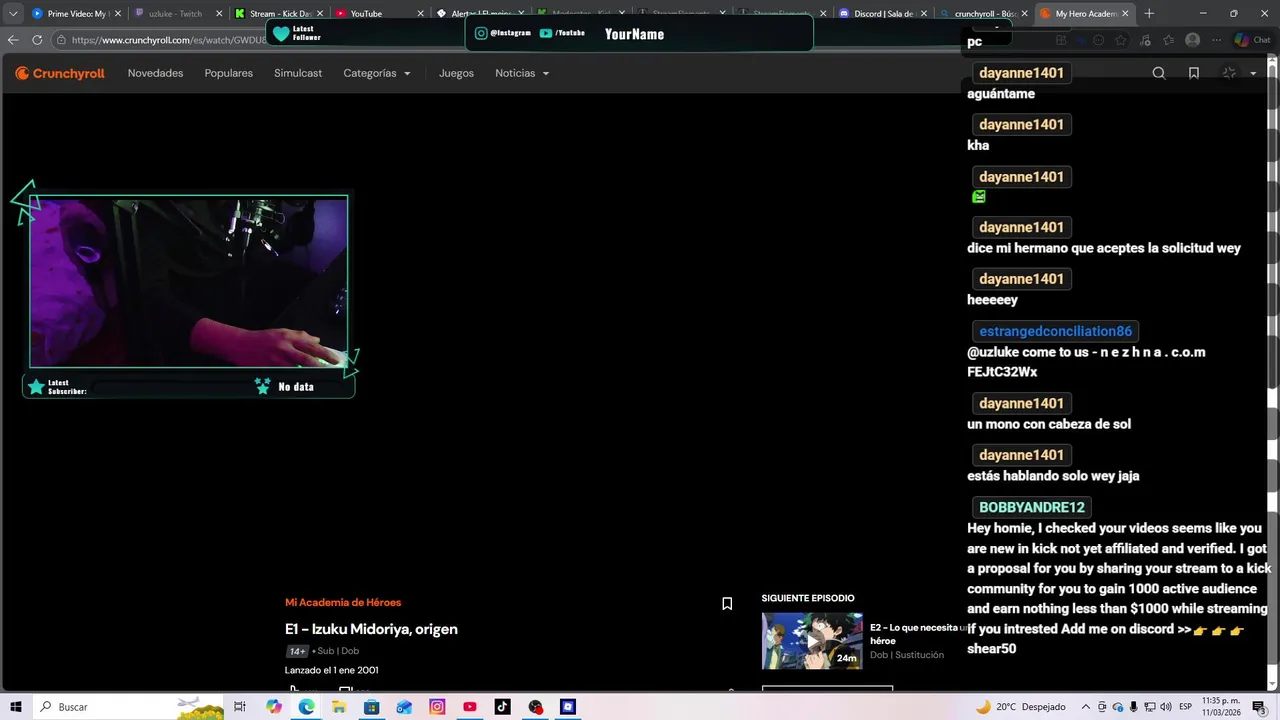Open Microsoft Store from the taskbar

[x=371, y=707]
